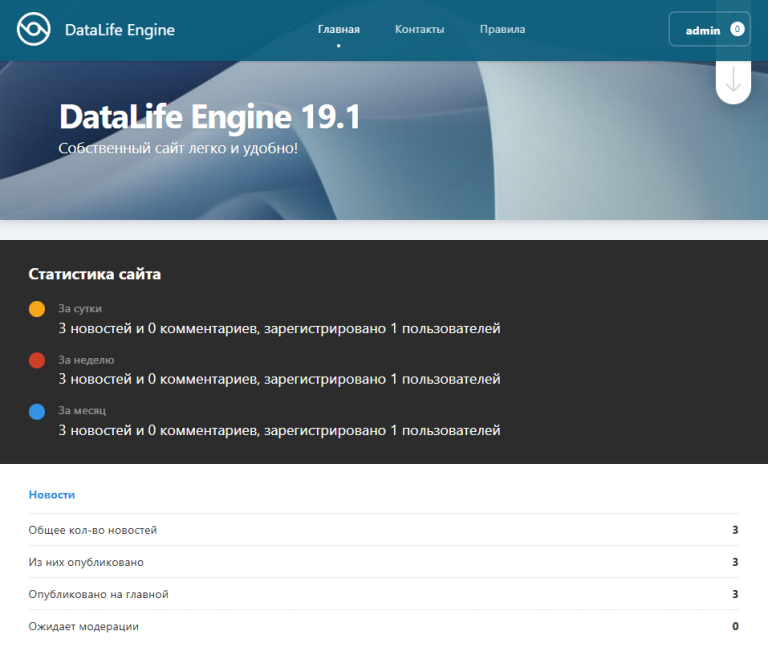Click the orange circle next to За сутки
The height and width of the screenshot is (646, 768).
coord(37,310)
